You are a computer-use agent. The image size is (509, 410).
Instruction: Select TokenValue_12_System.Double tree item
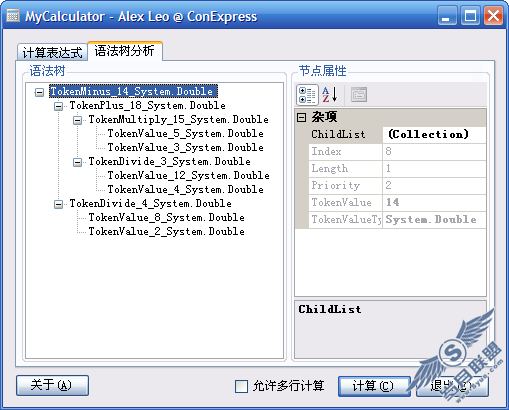(188, 176)
